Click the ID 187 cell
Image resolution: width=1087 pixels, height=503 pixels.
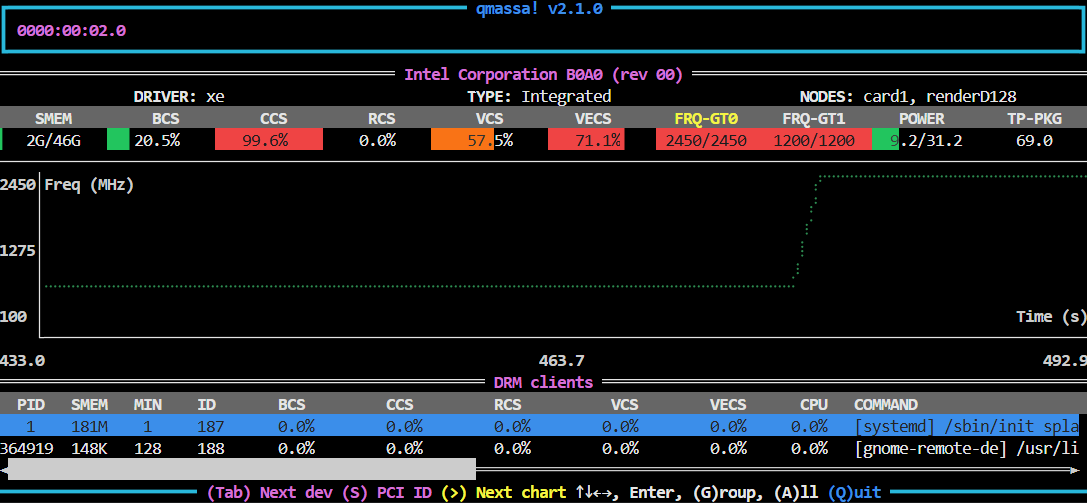pos(211,427)
